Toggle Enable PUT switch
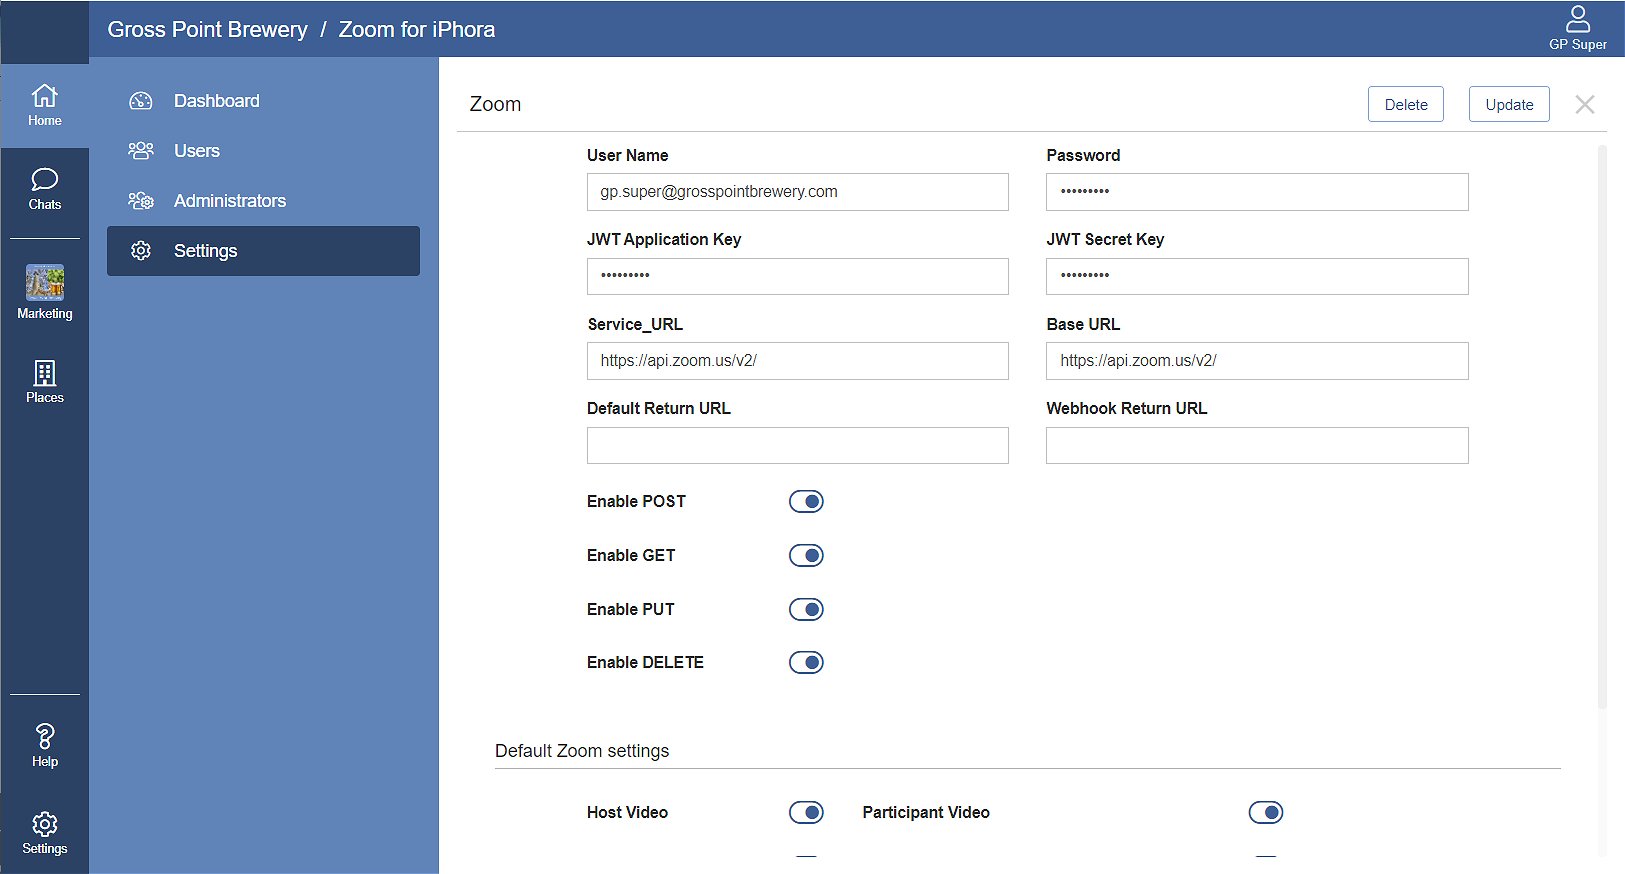Viewport: 1625px width, 874px height. (x=806, y=609)
